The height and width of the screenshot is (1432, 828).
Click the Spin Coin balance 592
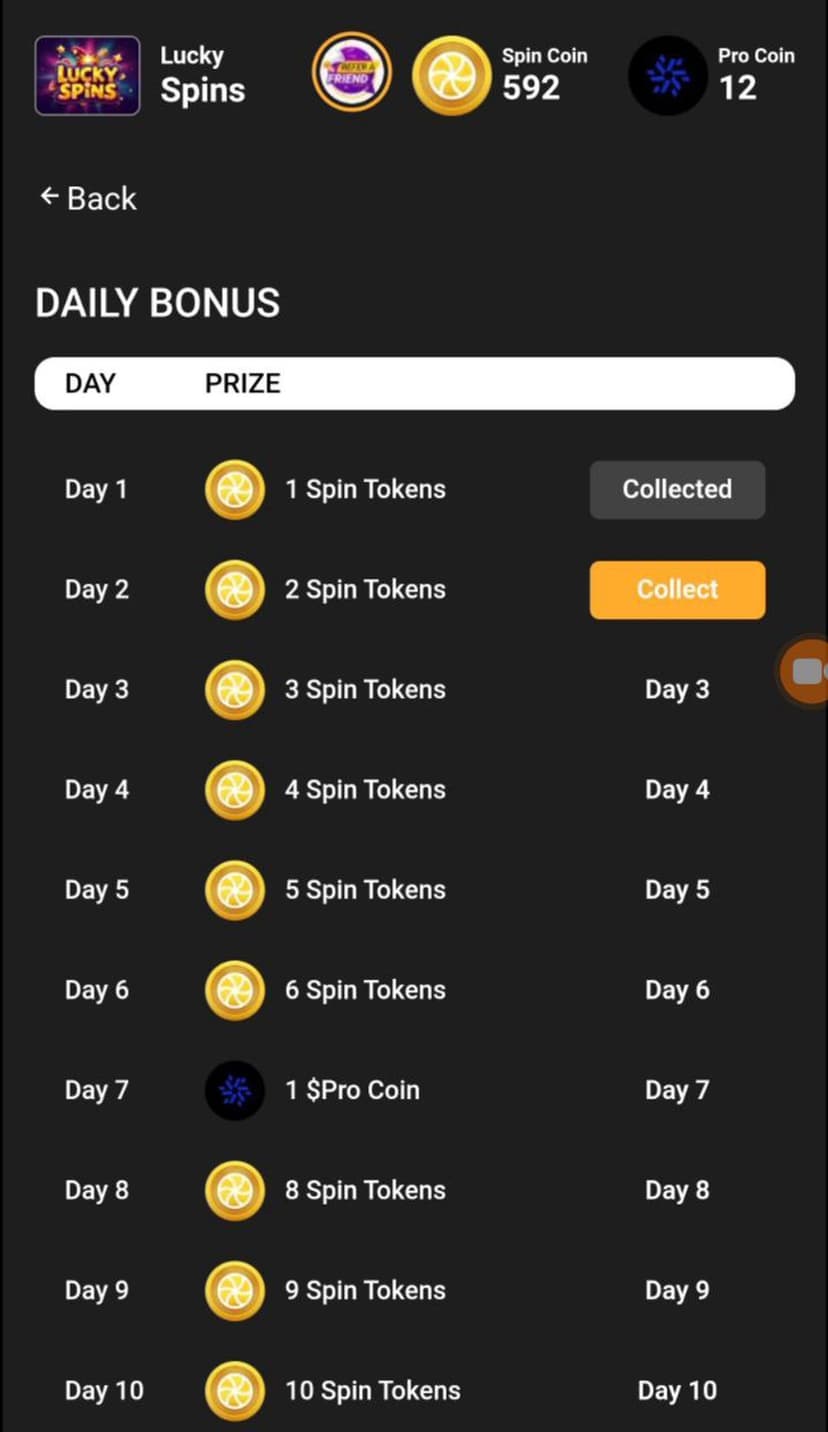(x=531, y=88)
